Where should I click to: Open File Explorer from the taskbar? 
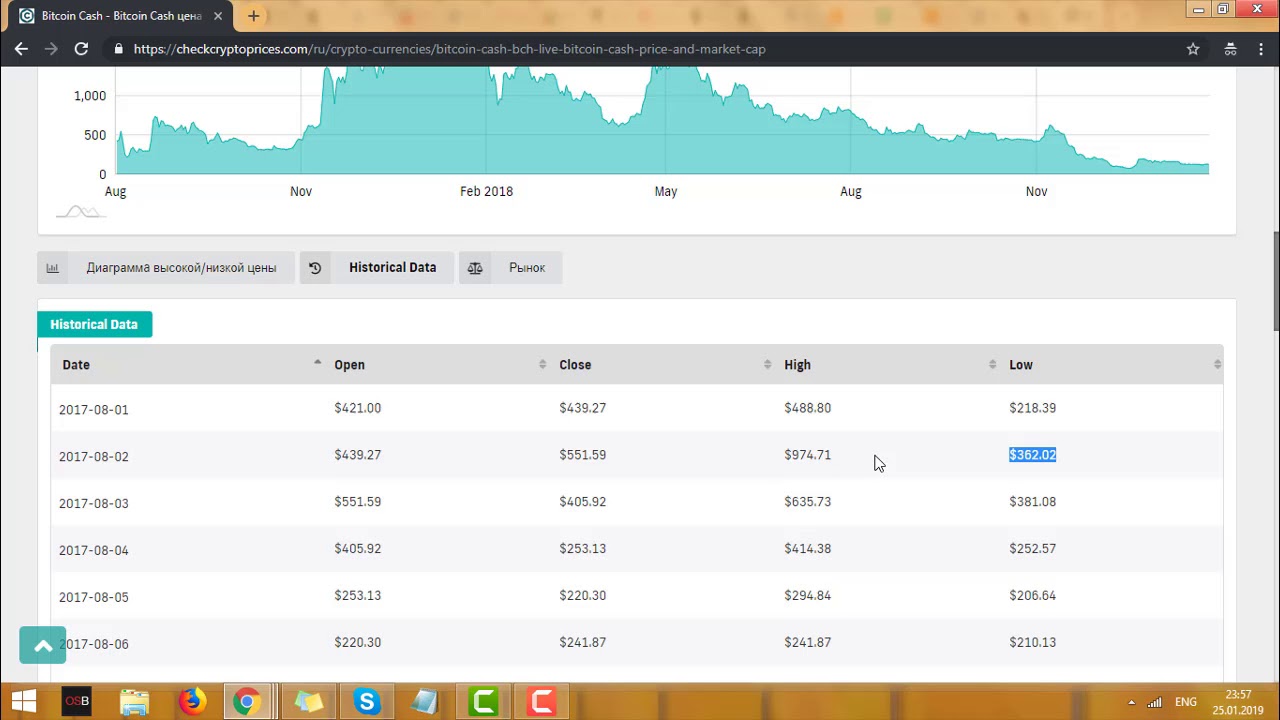click(x=135, y=702)
